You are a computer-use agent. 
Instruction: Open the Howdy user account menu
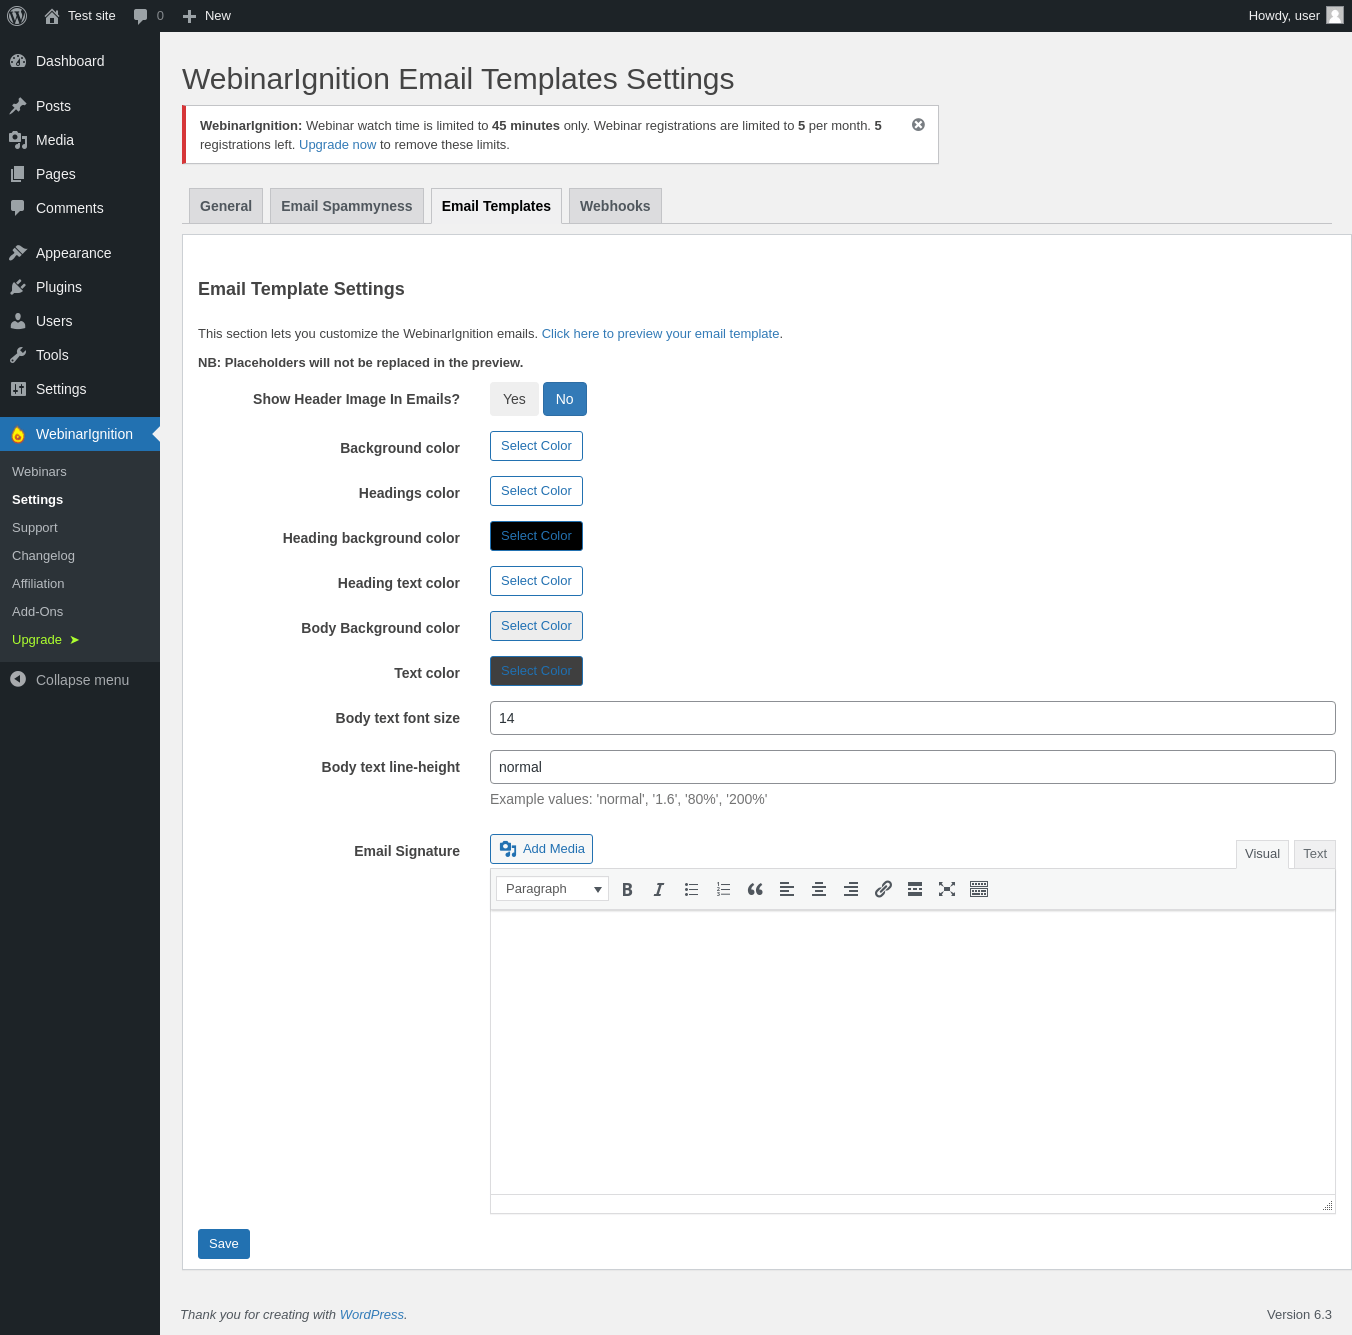1294,16
